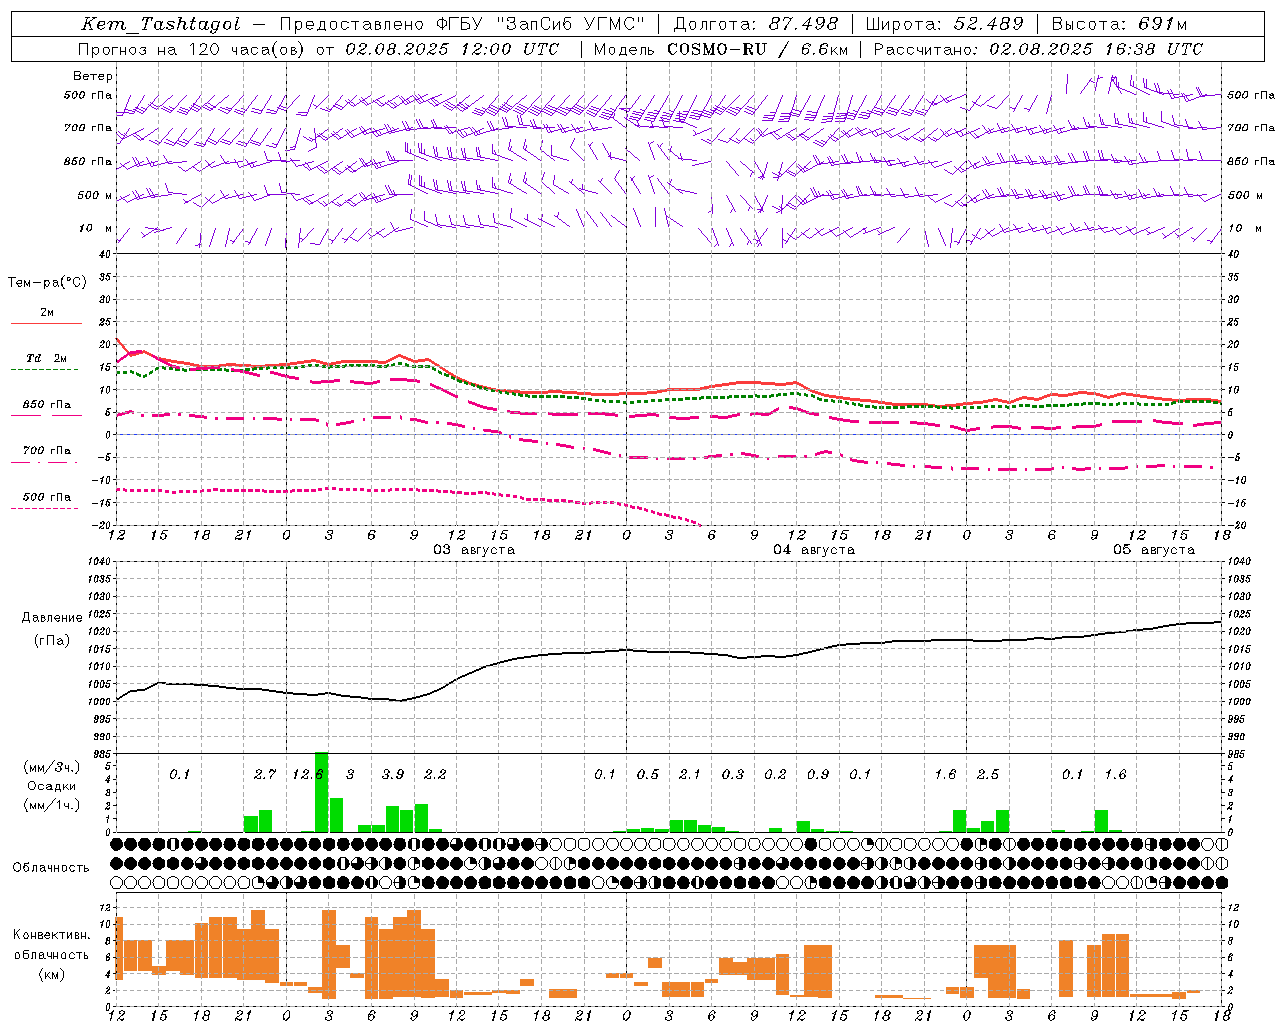Click the station name Kem_Tashtagol

pyautogui.click(x=161, y=24)
